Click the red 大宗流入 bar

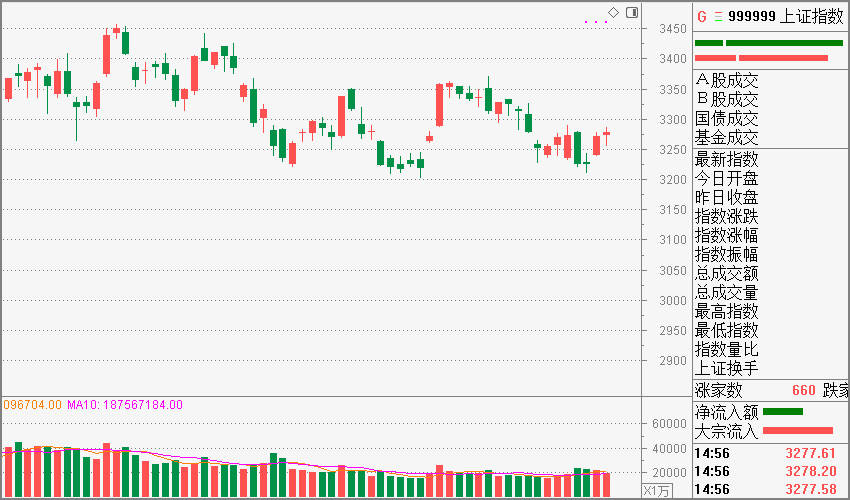pyautogui.click(x=797, y=431)
